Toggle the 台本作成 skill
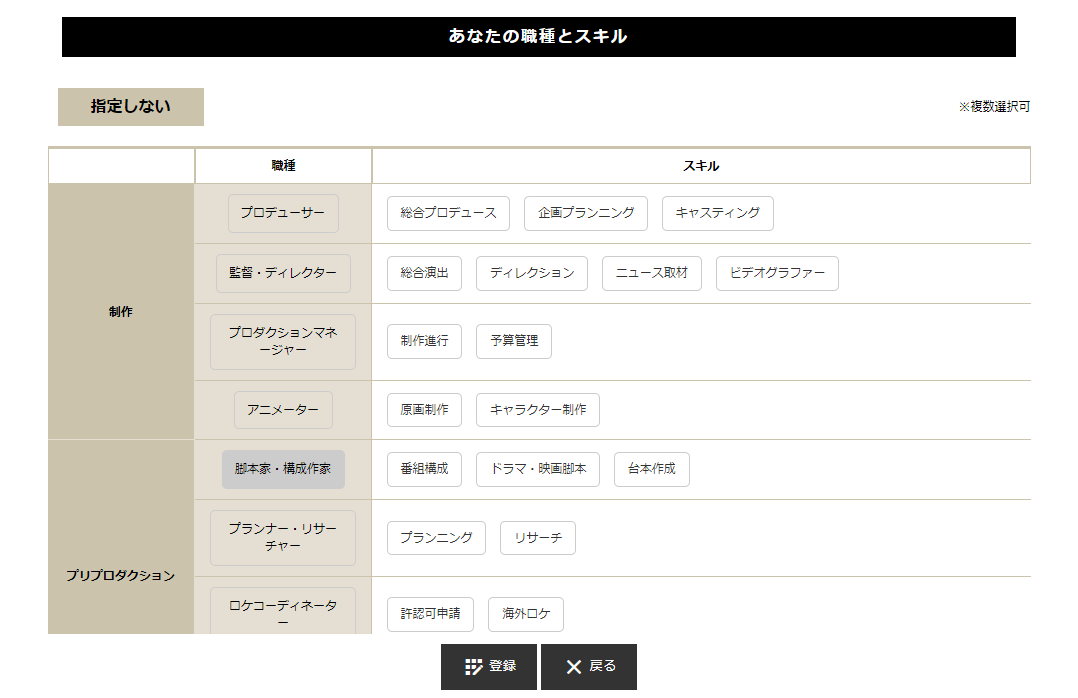This screenshot has height=698, width=1078. coord(652,469)
